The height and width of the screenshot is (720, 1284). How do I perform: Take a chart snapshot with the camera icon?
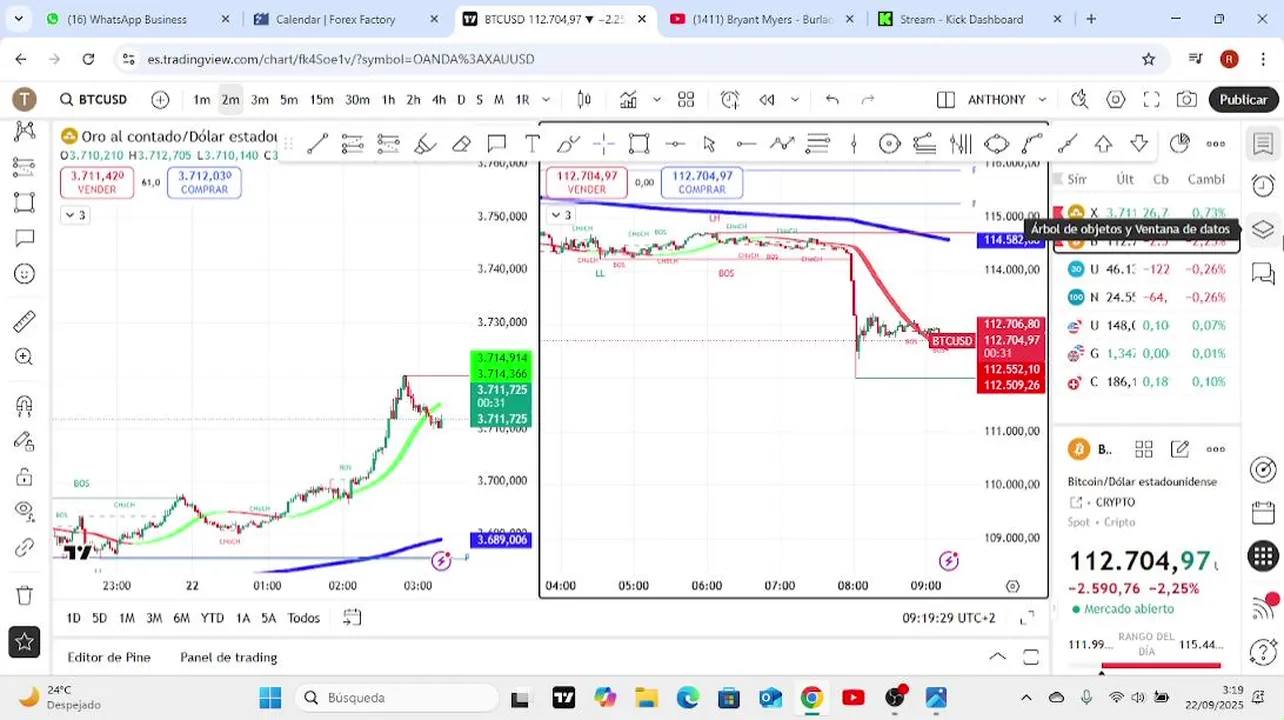pyautogui.click(x=1187, y=99)
